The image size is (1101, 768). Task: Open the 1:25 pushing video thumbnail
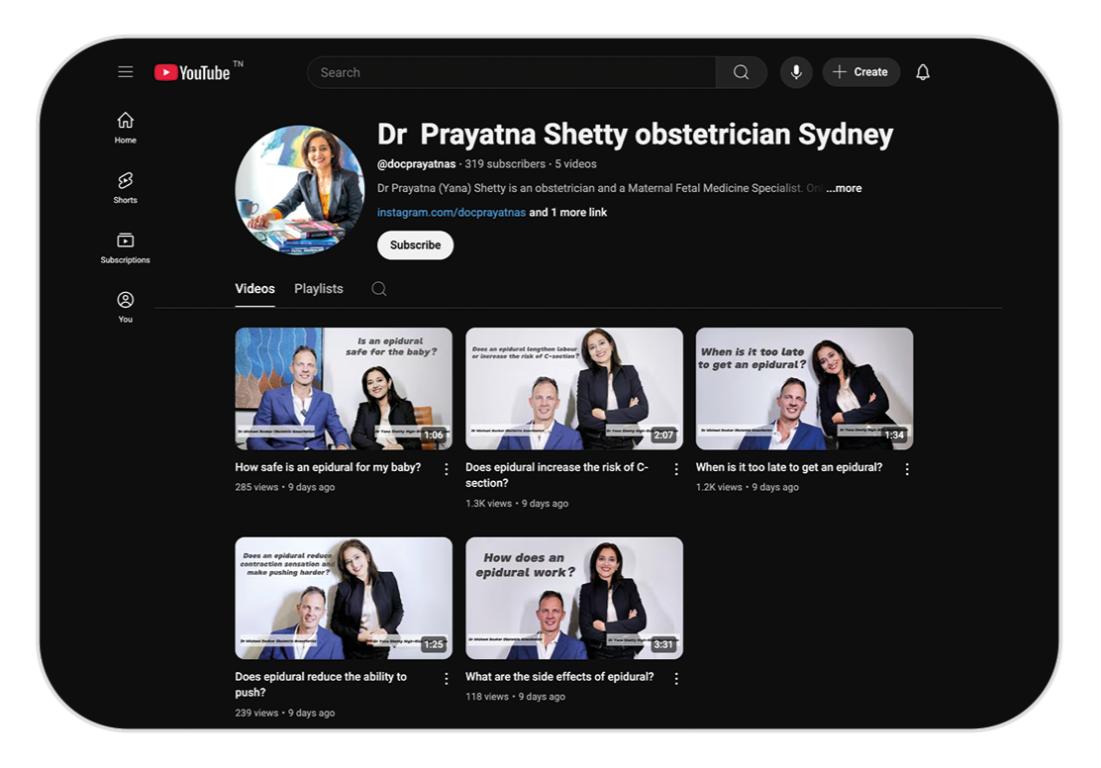(343, 598)
